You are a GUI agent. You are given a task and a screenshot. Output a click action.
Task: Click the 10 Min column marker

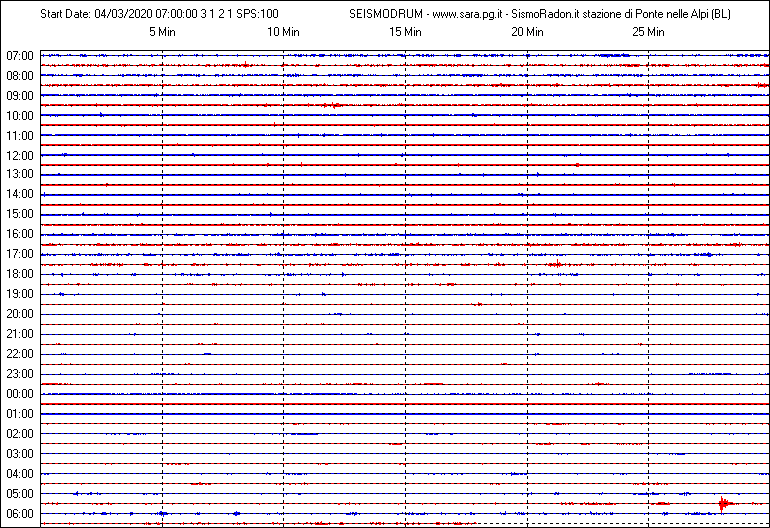pyautogui.click(x=283, y=32)
